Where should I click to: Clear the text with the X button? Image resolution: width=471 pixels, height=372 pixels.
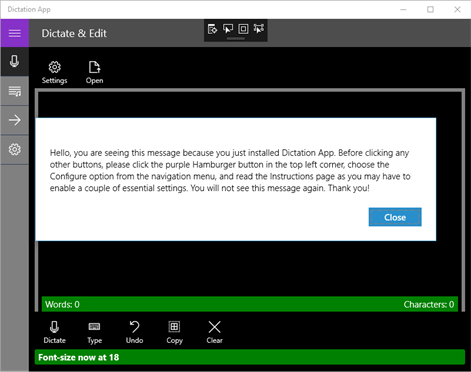tap(214, 332)
